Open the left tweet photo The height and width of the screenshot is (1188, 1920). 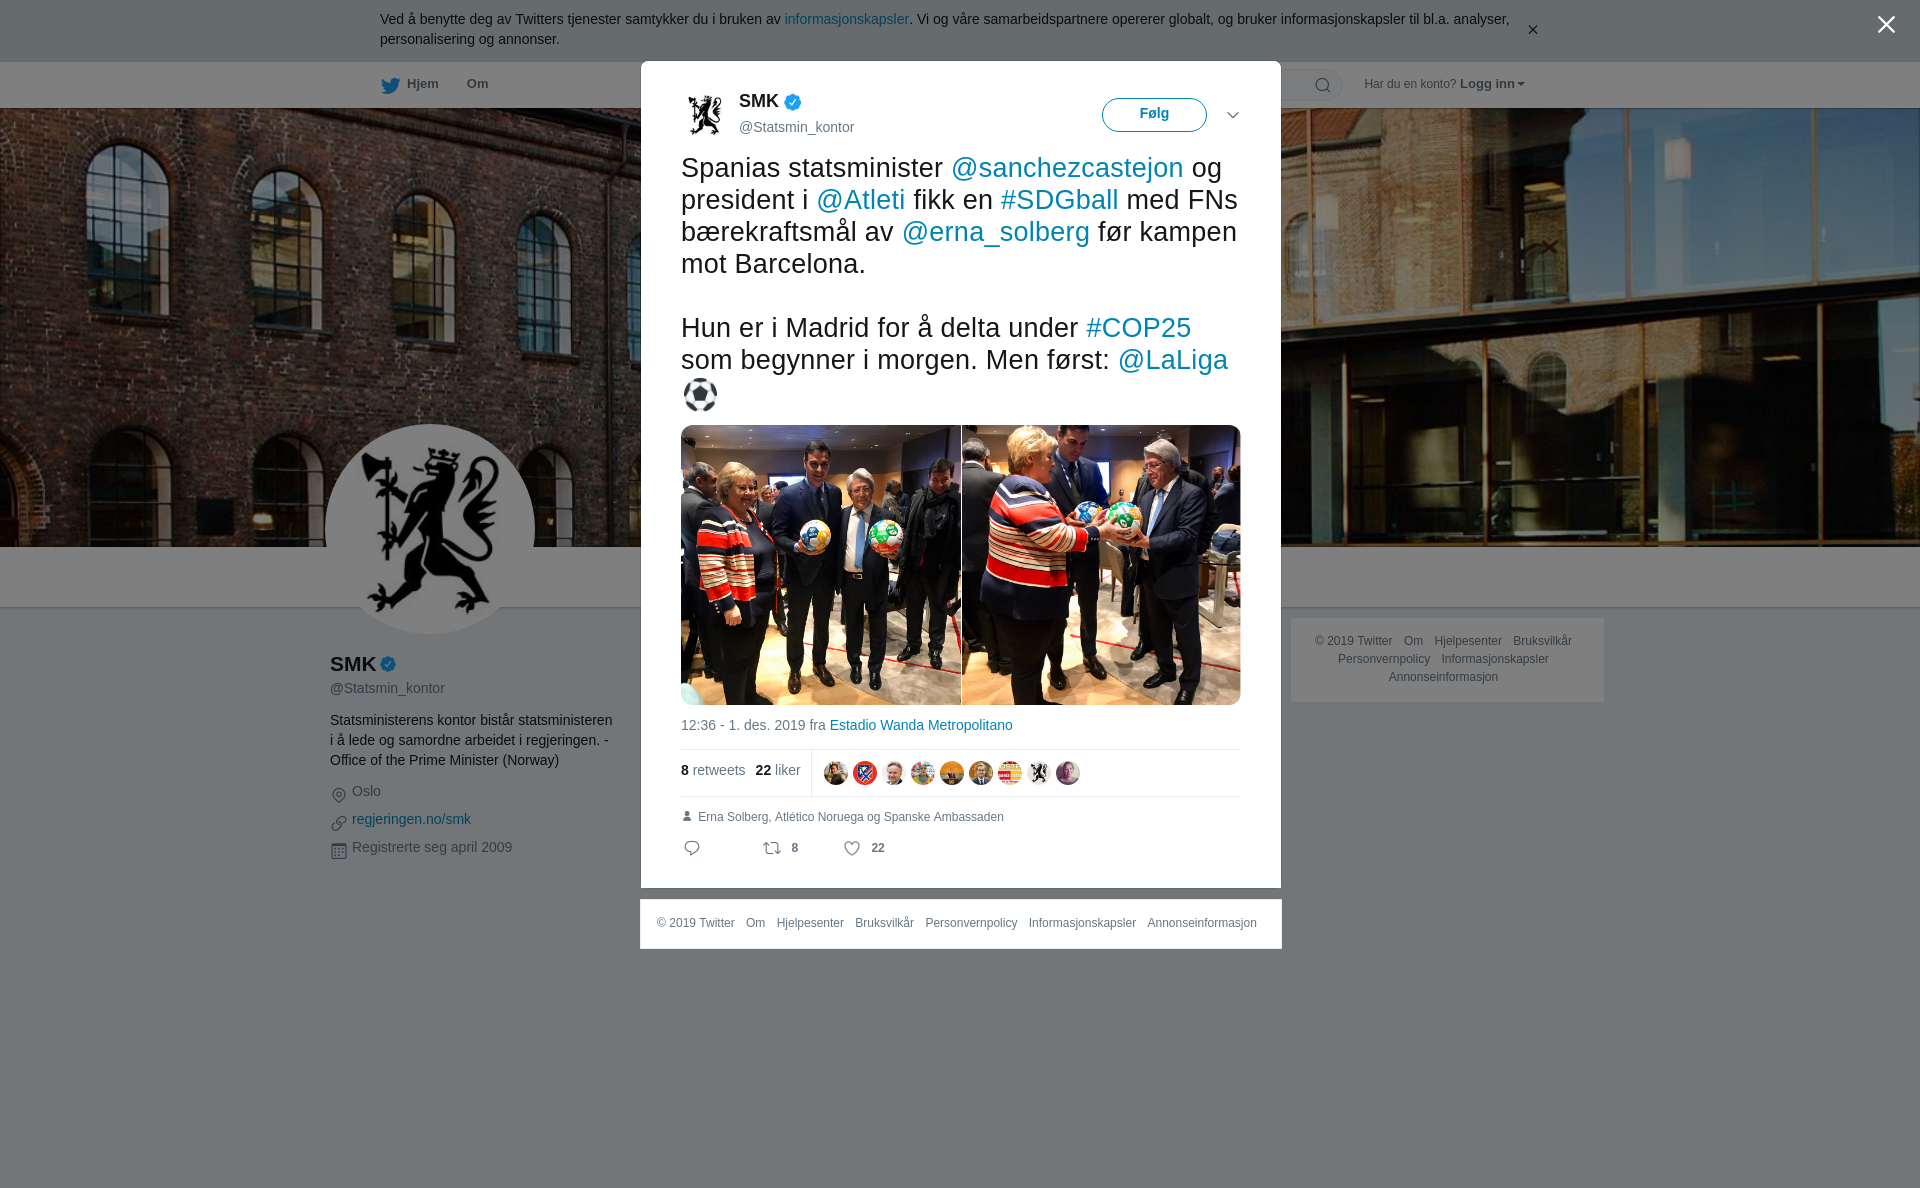(821, 565)
